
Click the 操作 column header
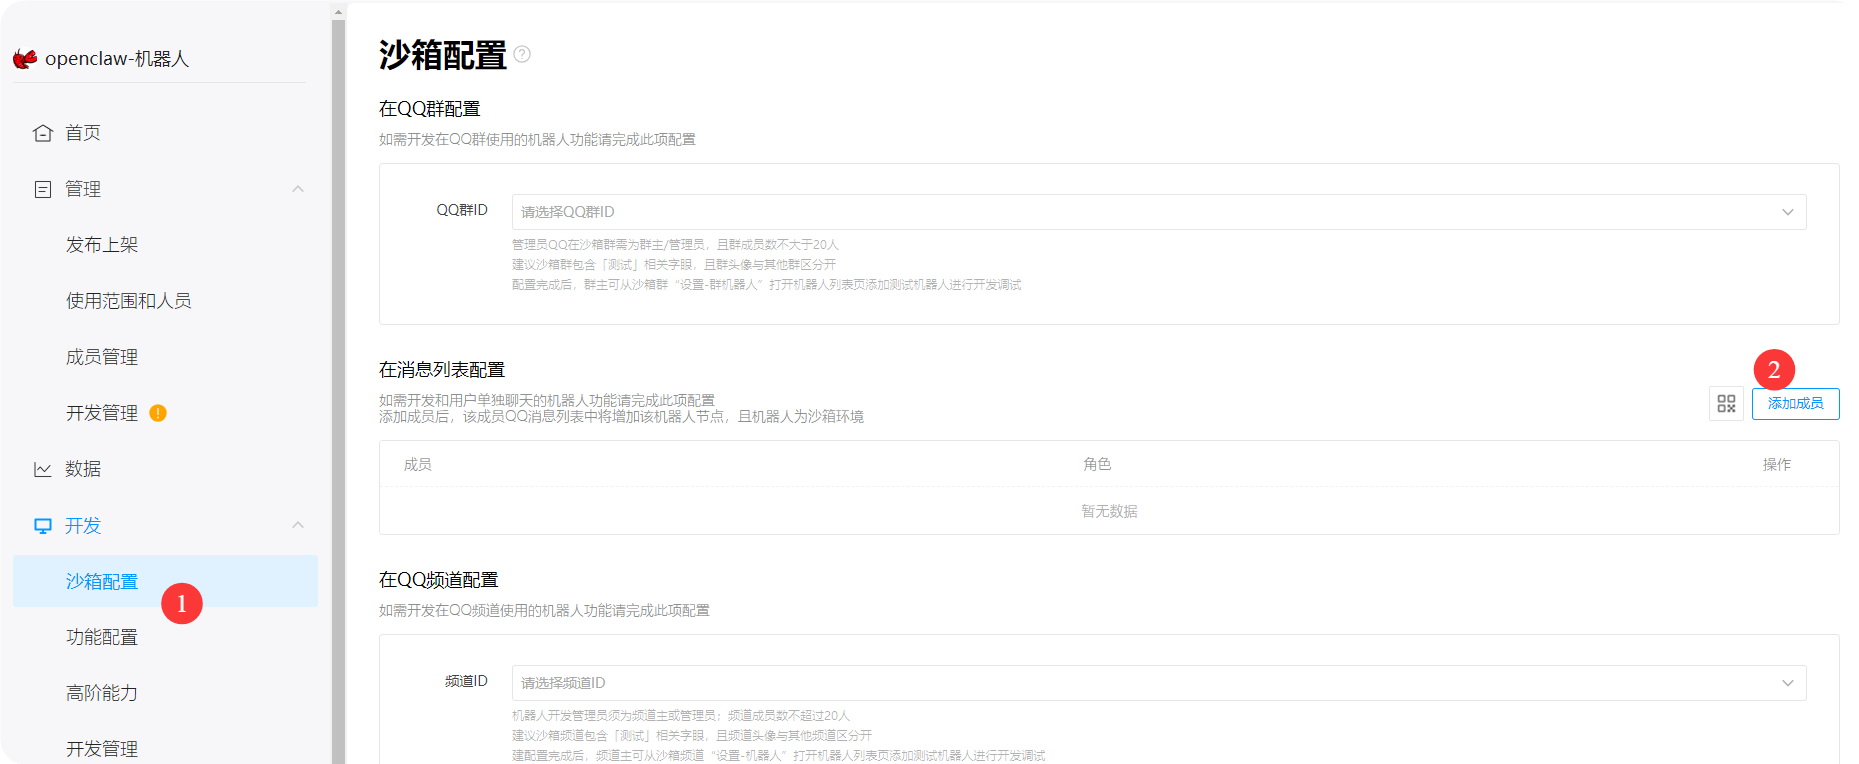coord(1777,465)
